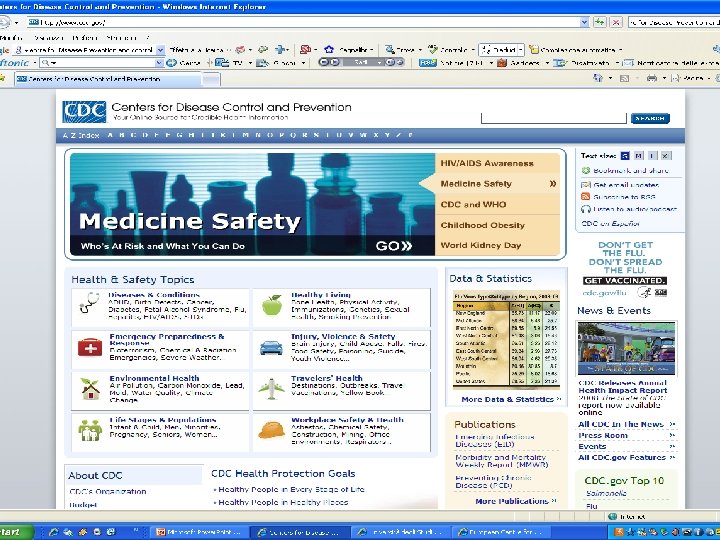Click the Data & Statistics flu table thumbnail
720x540 pixels.
tap(506, 340)
